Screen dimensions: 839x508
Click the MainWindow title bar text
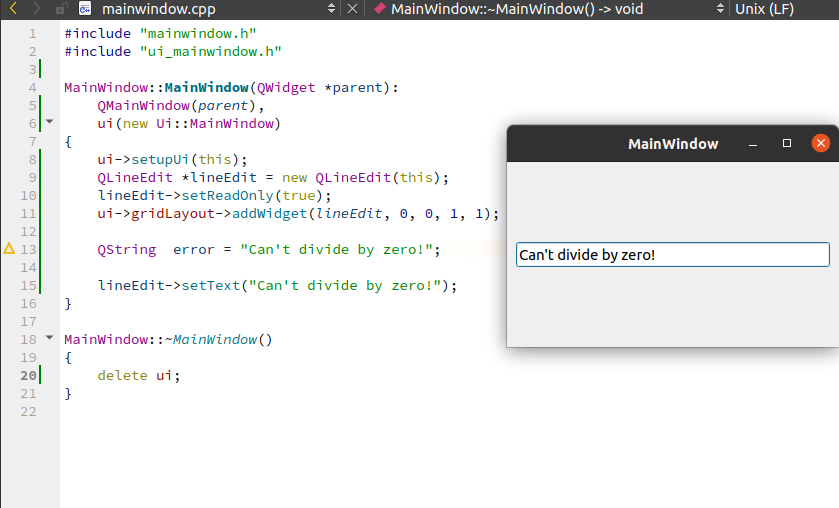pos(673,144)
